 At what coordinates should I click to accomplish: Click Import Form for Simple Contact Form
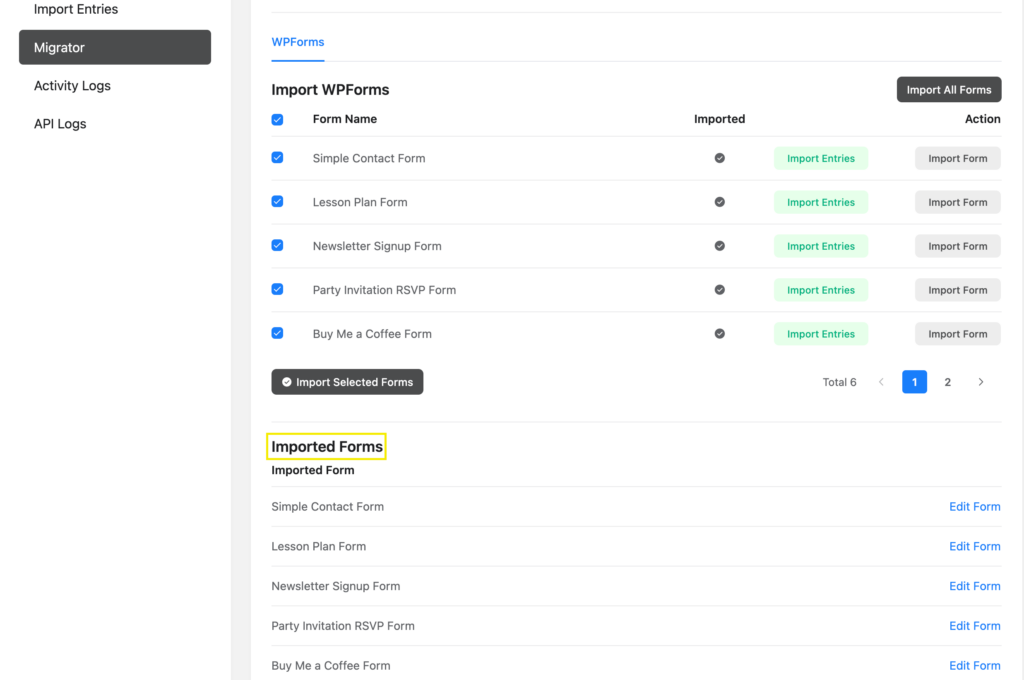pos(957,158)
